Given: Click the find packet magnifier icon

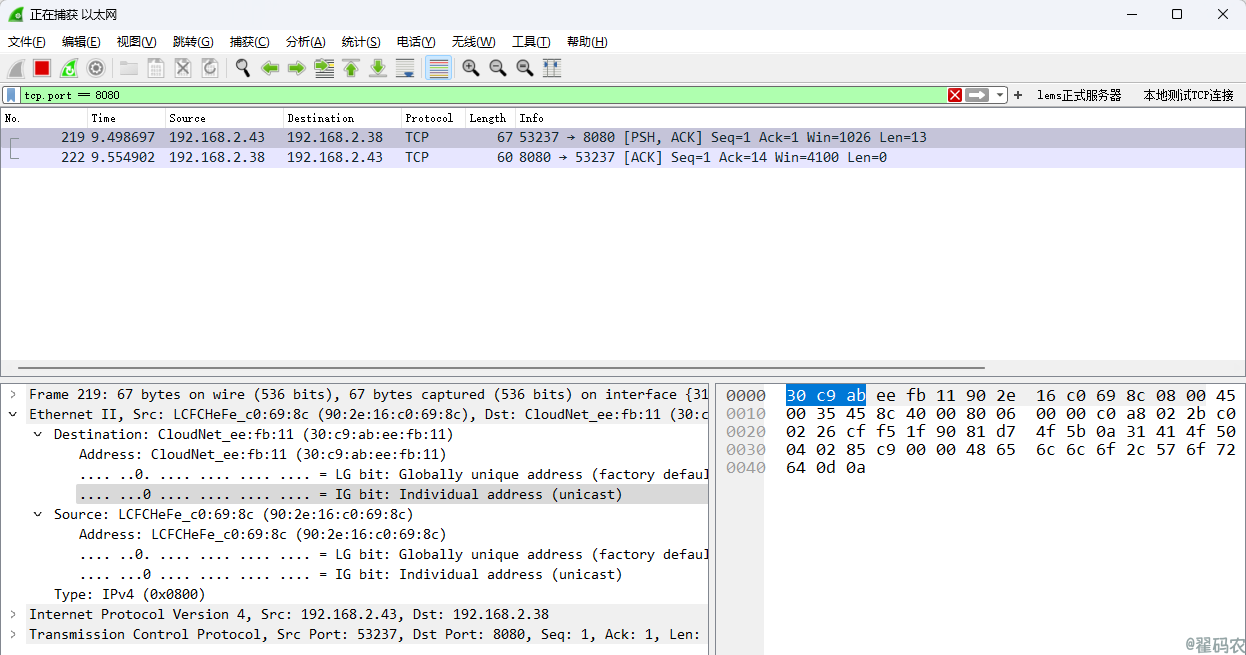Looking at the screenshot, I should tap(243, 68).
